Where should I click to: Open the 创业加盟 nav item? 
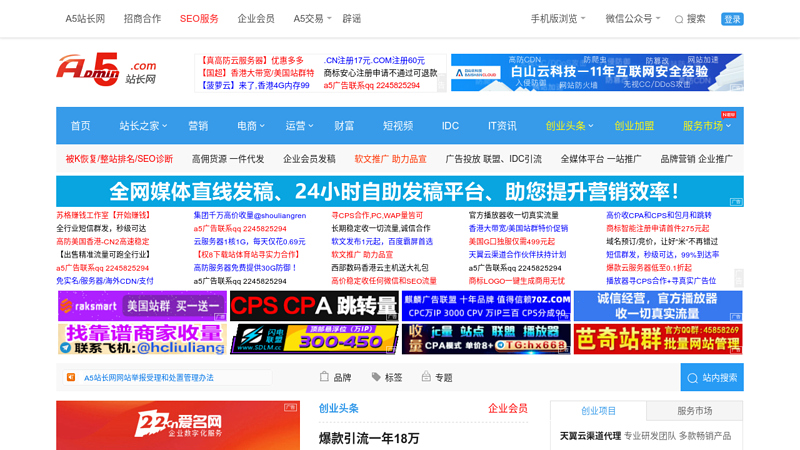click(634, 126)
